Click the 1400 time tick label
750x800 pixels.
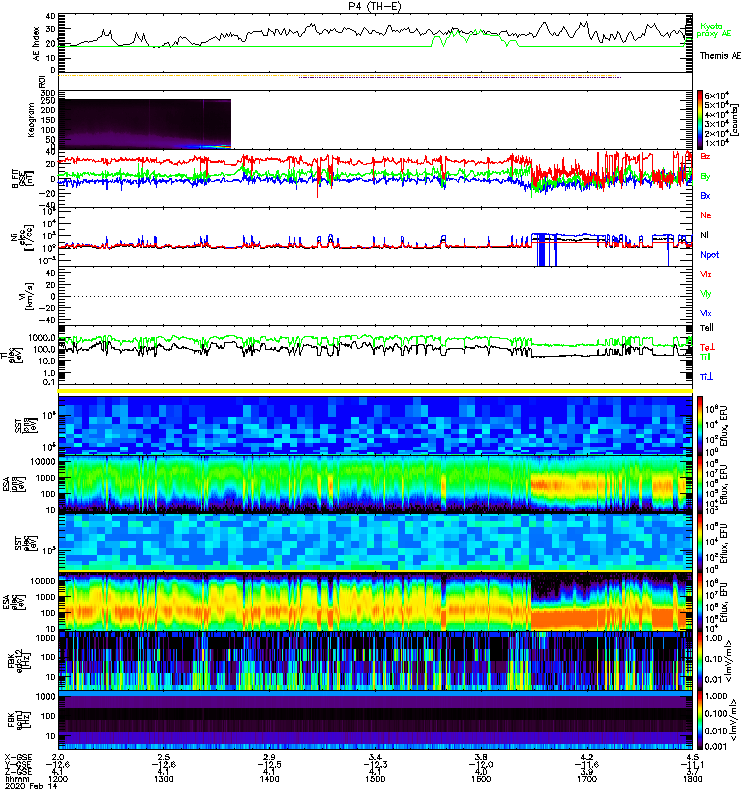click(269, 779)
